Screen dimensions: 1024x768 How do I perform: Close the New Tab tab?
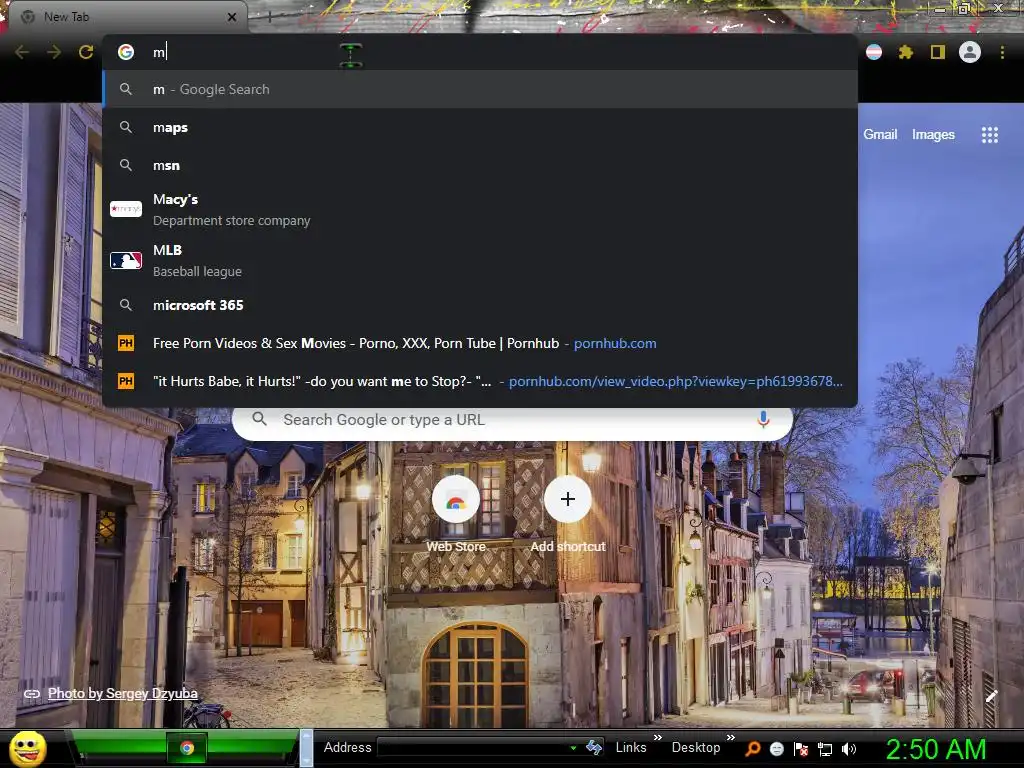[x=232, y=17]
